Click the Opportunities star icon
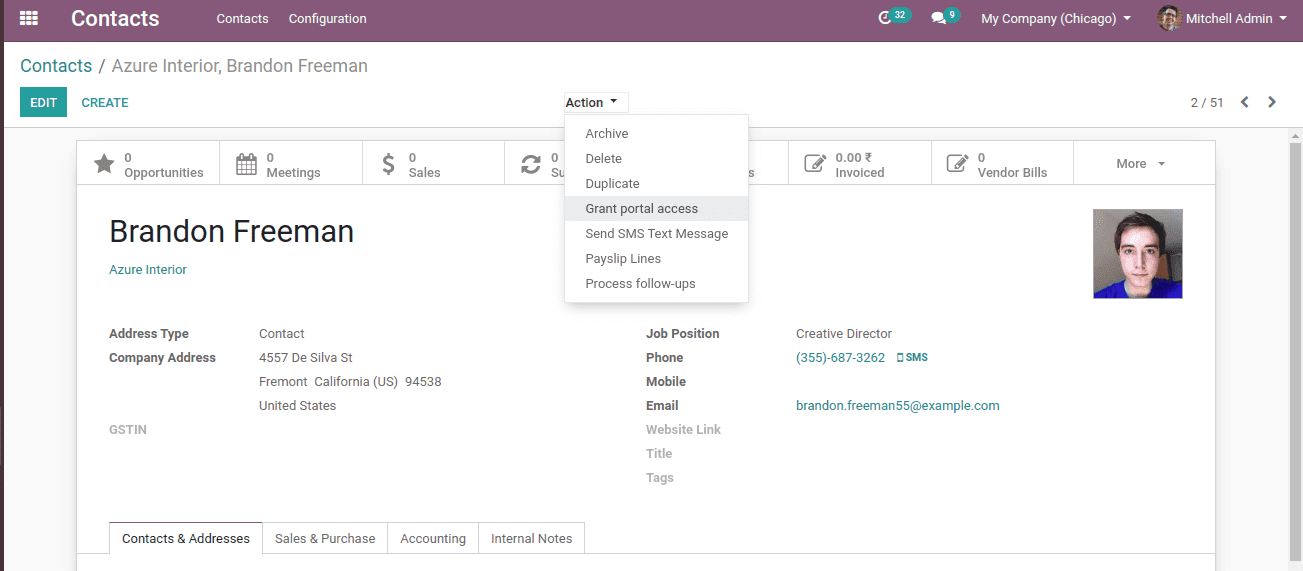This screenshot has height=571, width=1303. (104, 164)
